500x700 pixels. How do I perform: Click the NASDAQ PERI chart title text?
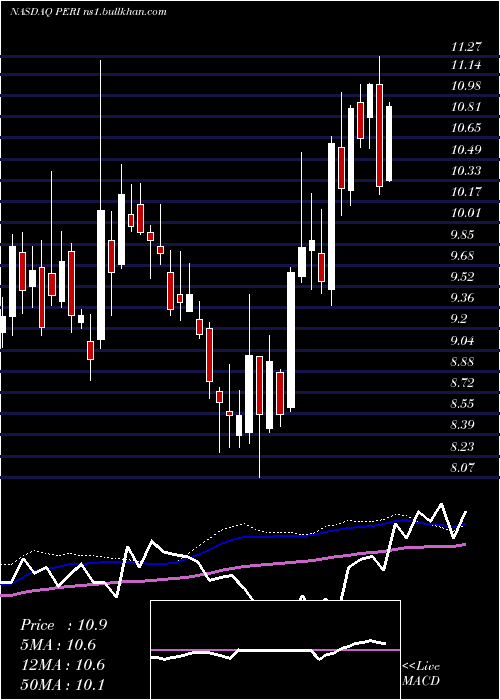[88, 11]
